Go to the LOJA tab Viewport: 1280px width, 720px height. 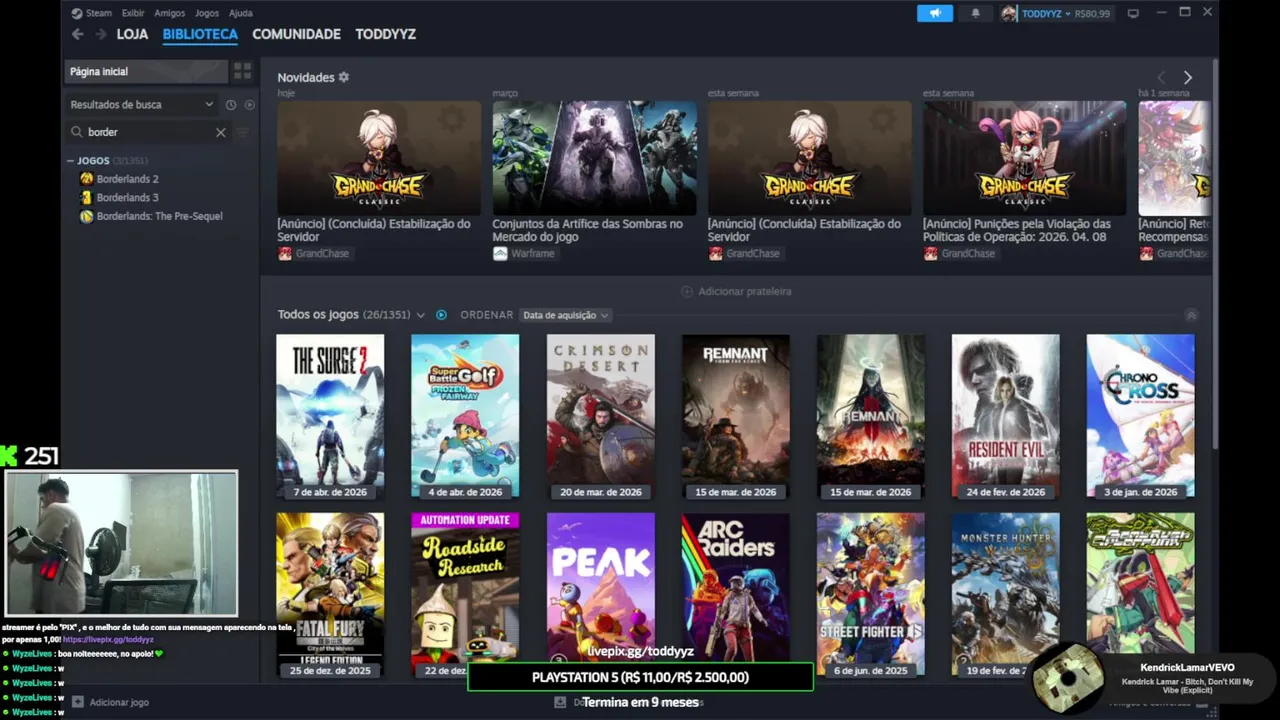(132, 34)
